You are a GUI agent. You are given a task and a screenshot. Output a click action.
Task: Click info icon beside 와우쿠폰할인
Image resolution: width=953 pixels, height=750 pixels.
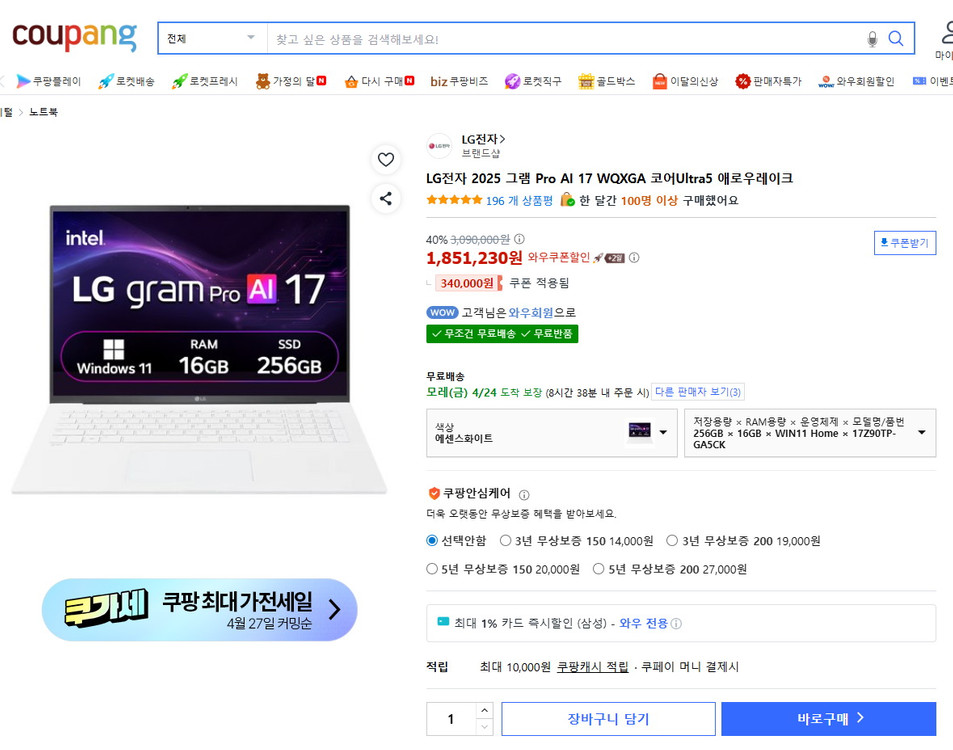634,258
